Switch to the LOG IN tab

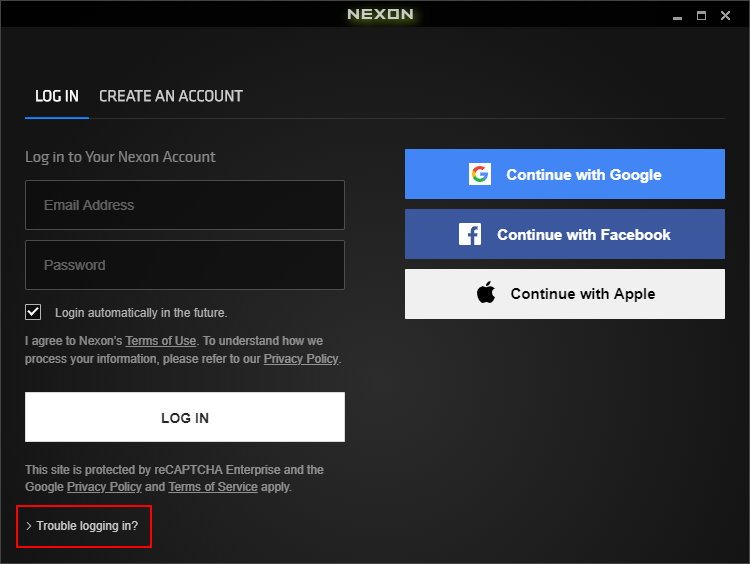57,96
